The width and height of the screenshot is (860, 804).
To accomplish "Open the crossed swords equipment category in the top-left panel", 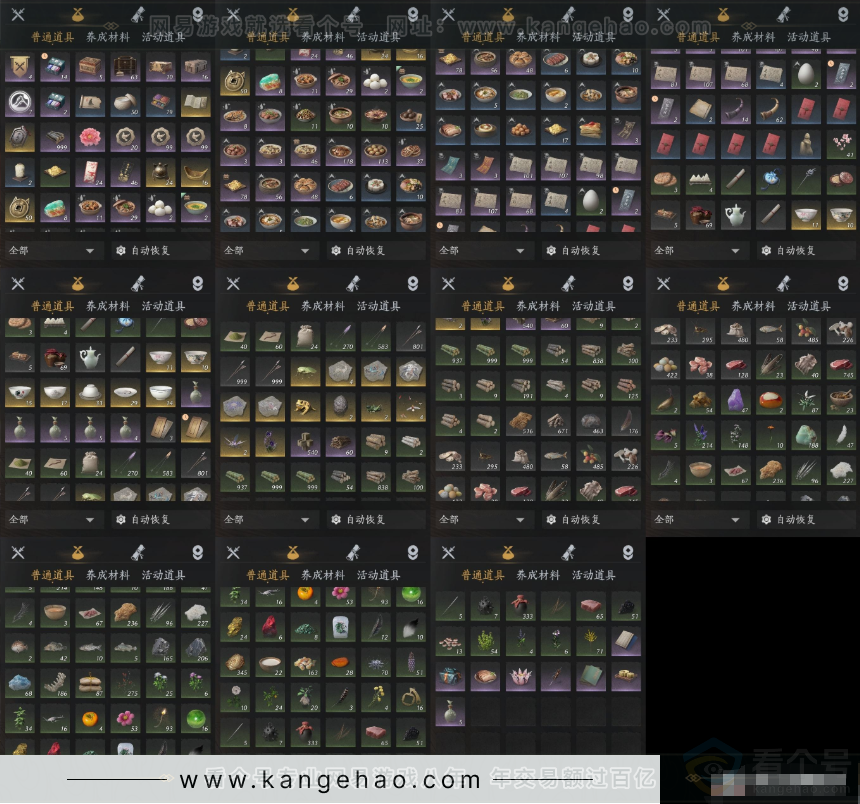I will 17,15.
